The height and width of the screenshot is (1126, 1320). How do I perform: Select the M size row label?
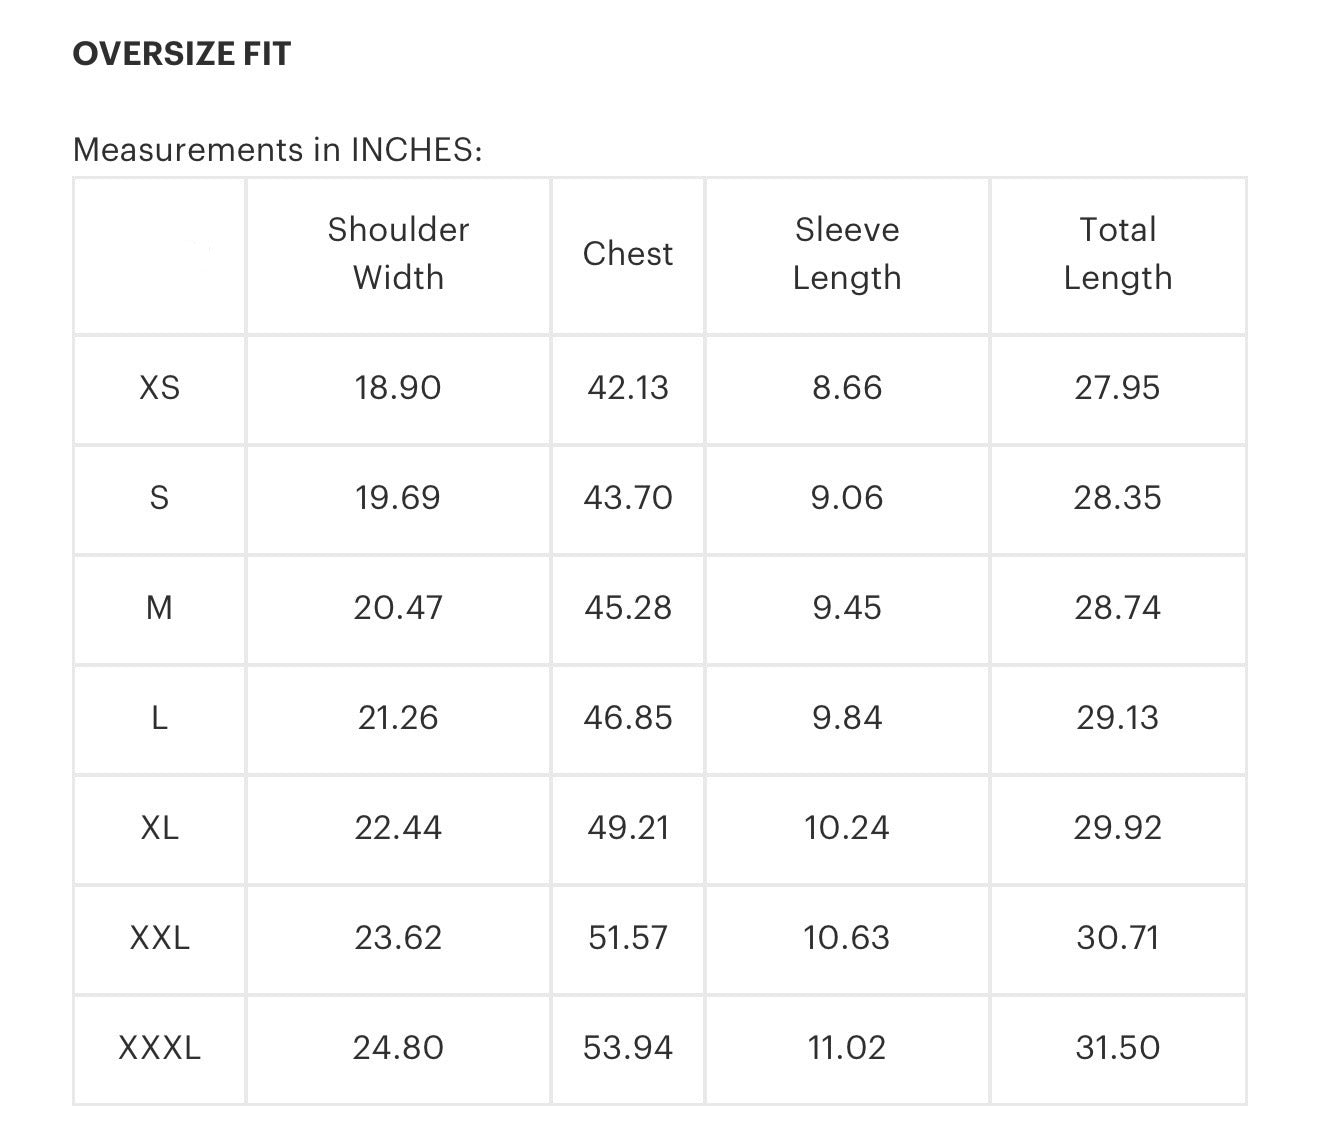[x=159, y=608]
